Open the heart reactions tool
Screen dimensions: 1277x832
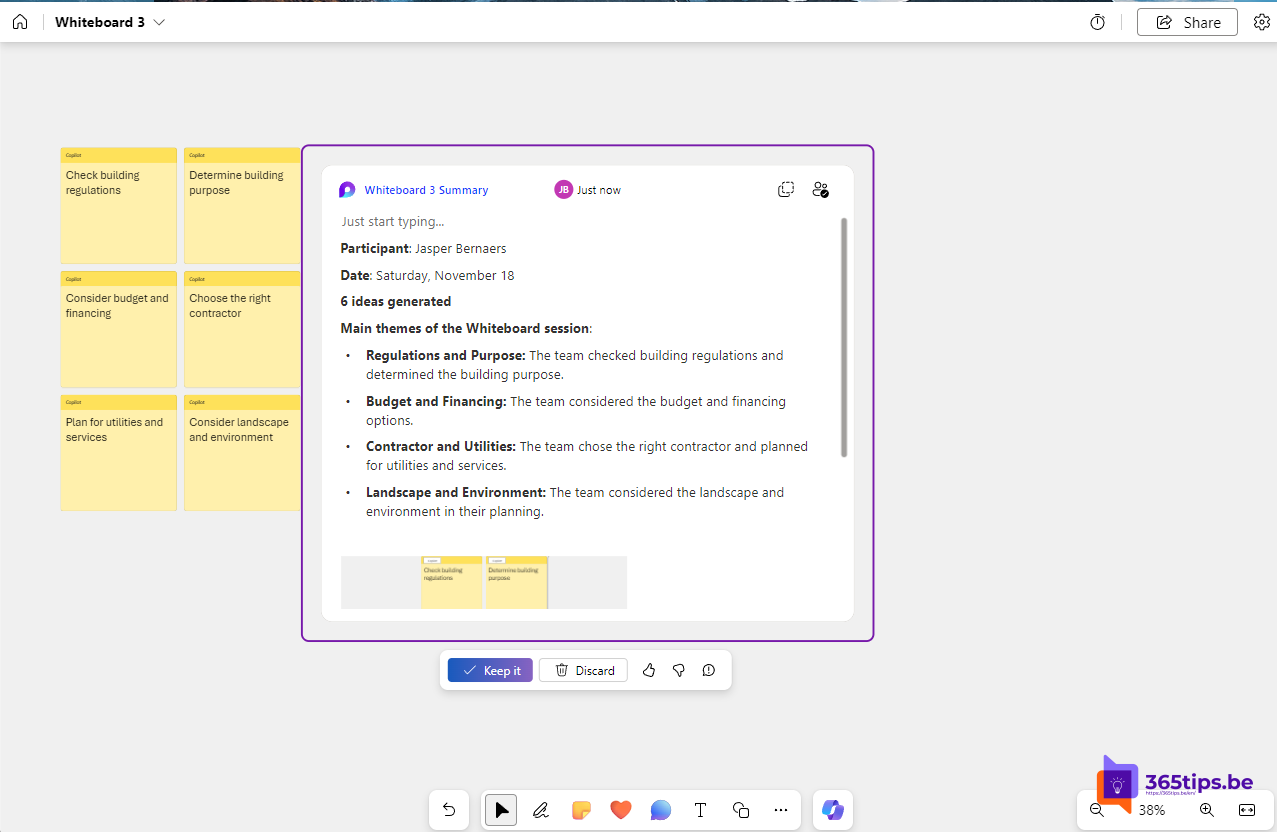[x=621, y=810]
